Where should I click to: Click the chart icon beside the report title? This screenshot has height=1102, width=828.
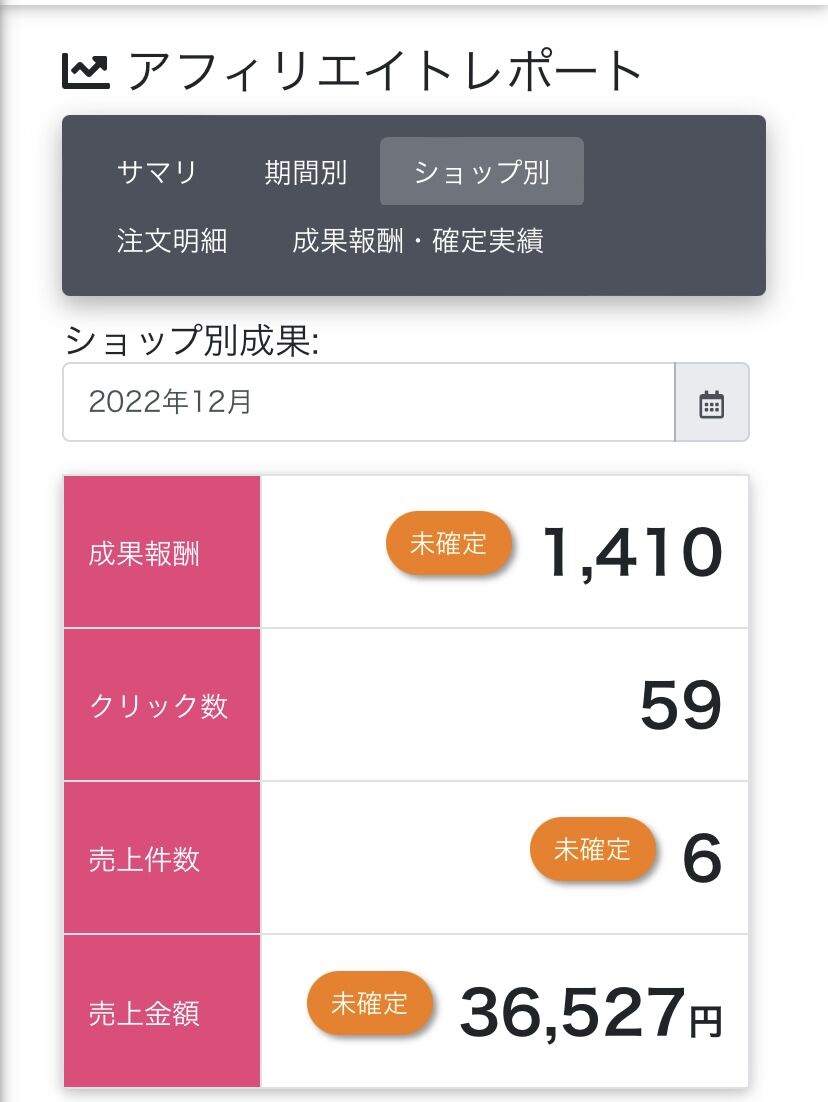coord(86,71)
